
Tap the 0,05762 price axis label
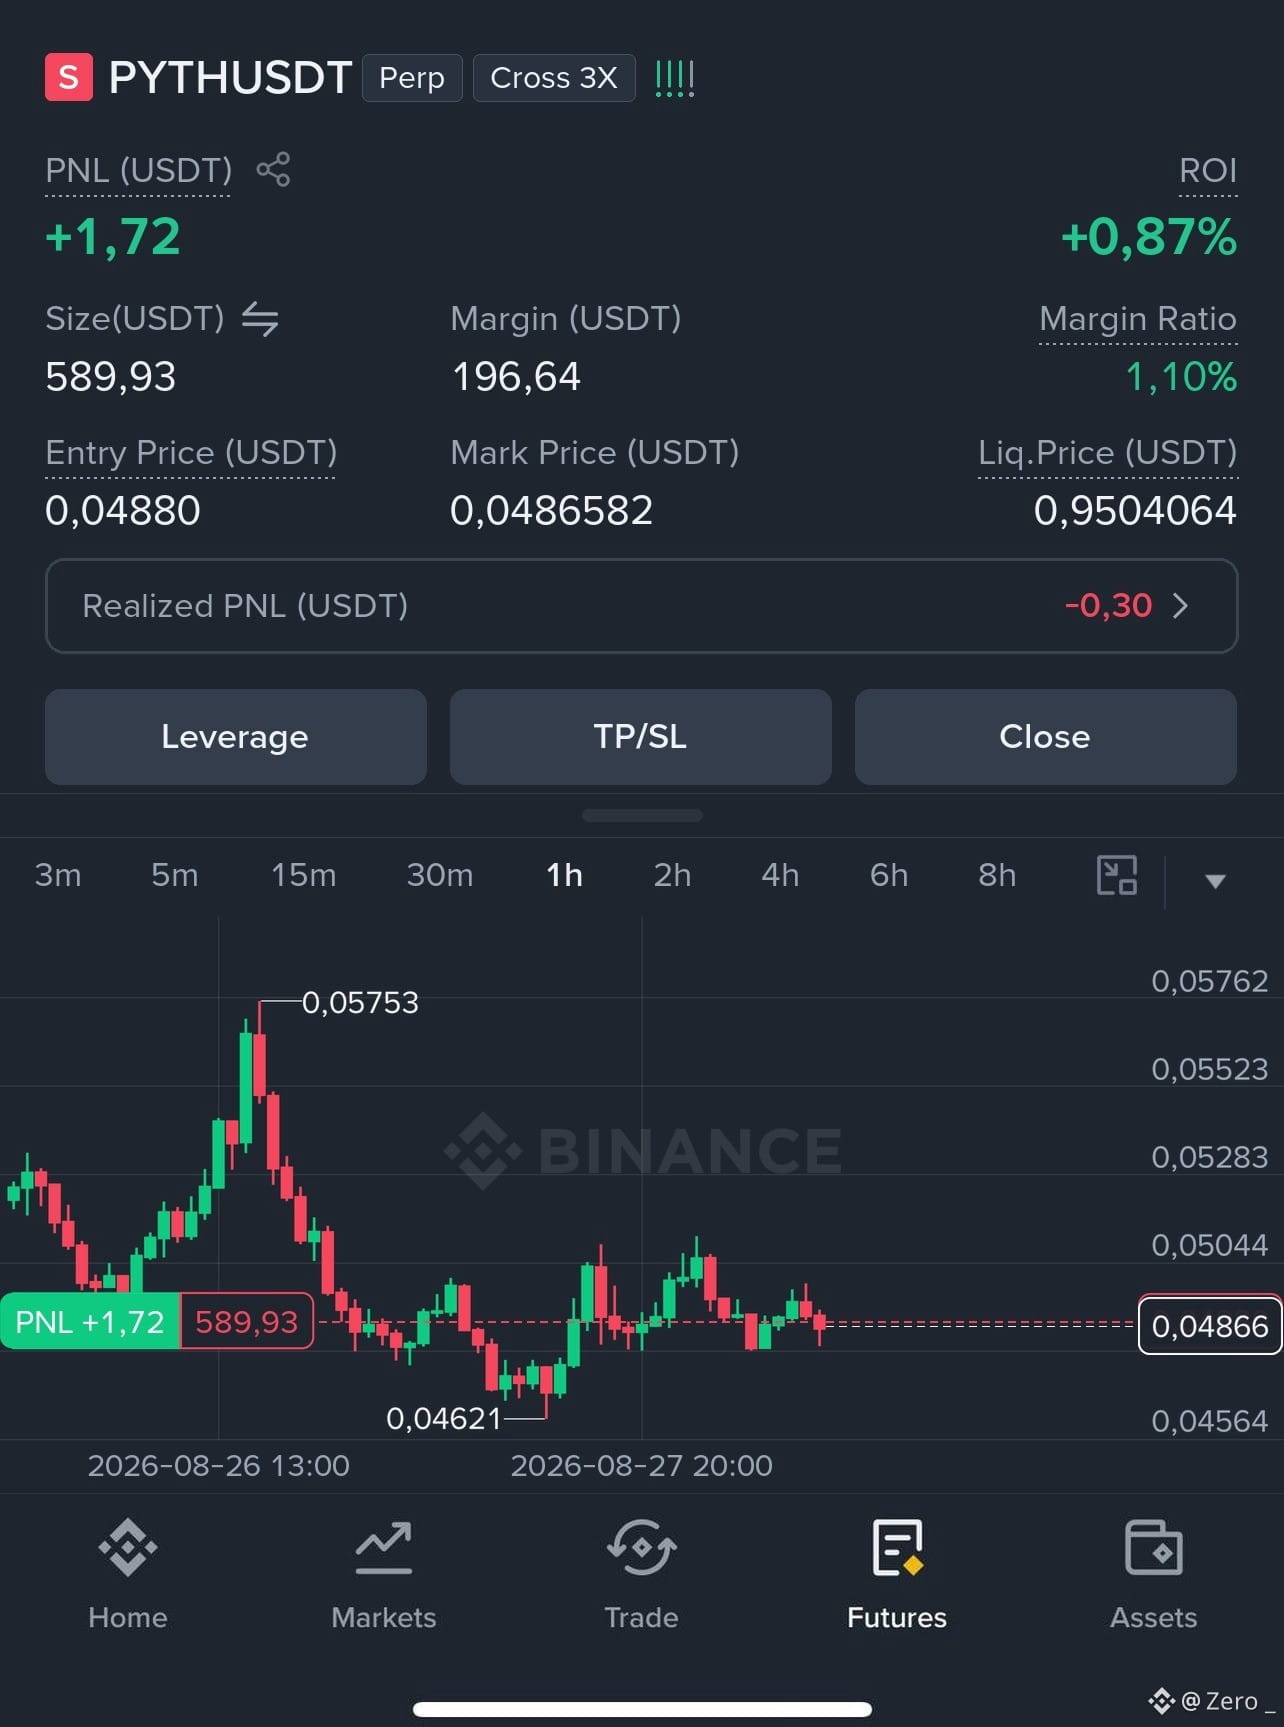1210,981
